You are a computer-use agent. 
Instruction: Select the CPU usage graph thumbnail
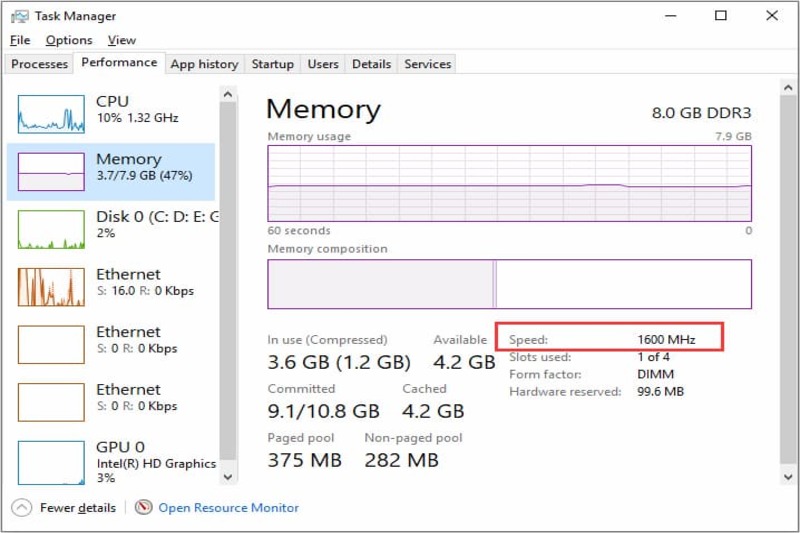(51, 113)
